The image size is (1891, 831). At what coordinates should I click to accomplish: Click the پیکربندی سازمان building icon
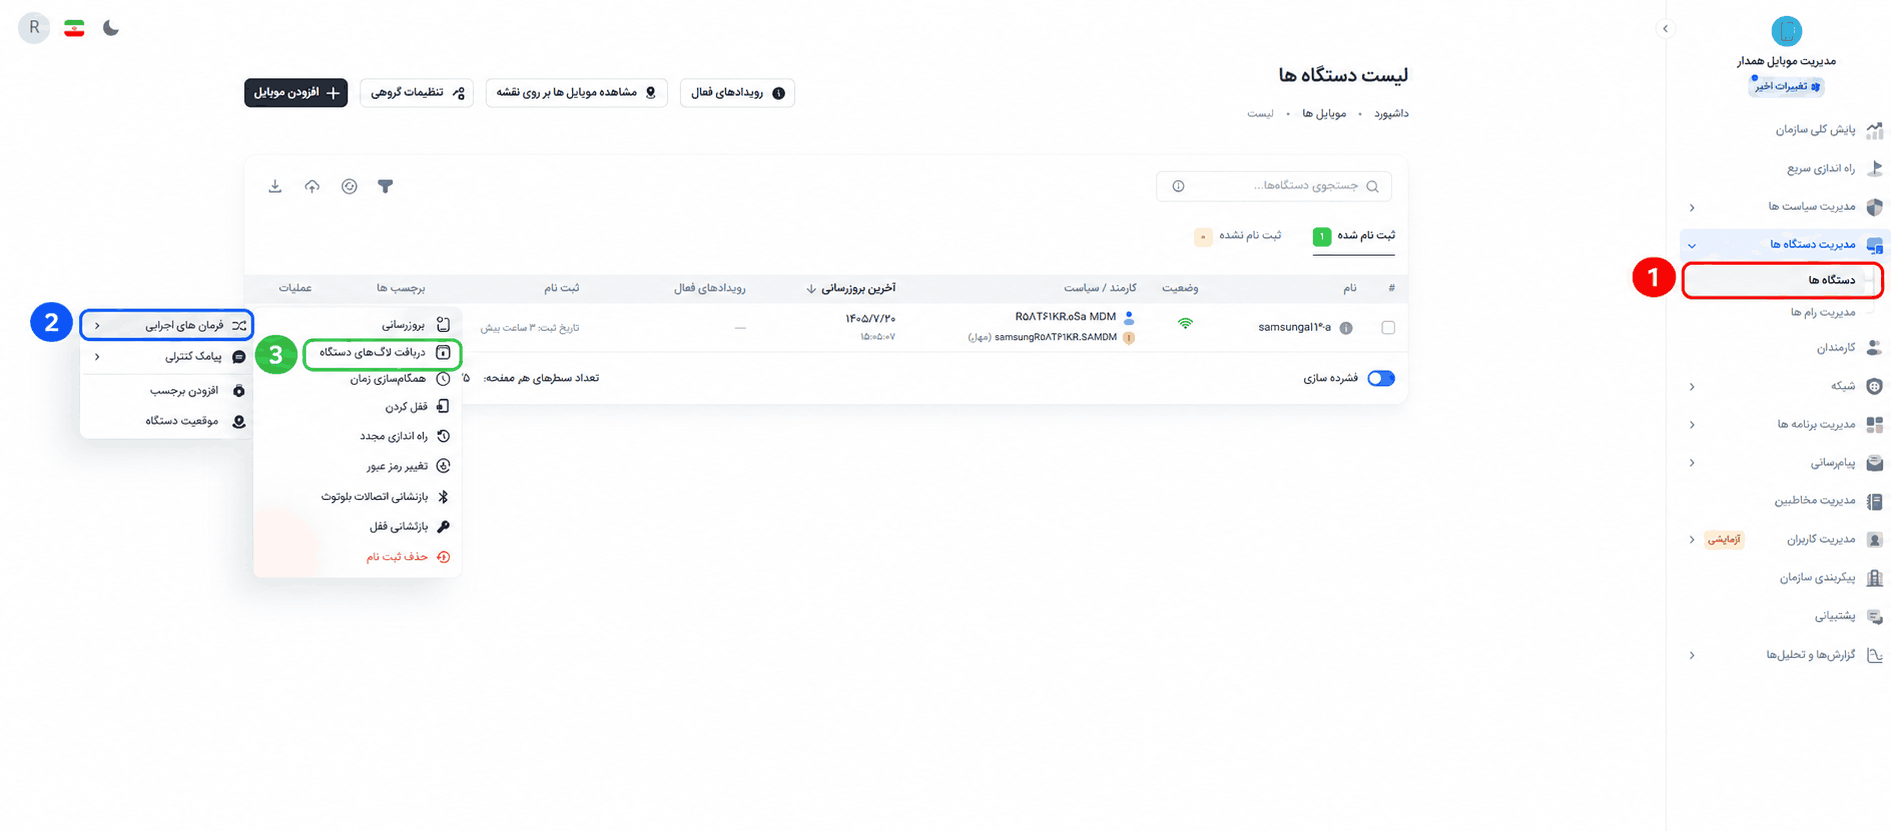coord(1875,578)
